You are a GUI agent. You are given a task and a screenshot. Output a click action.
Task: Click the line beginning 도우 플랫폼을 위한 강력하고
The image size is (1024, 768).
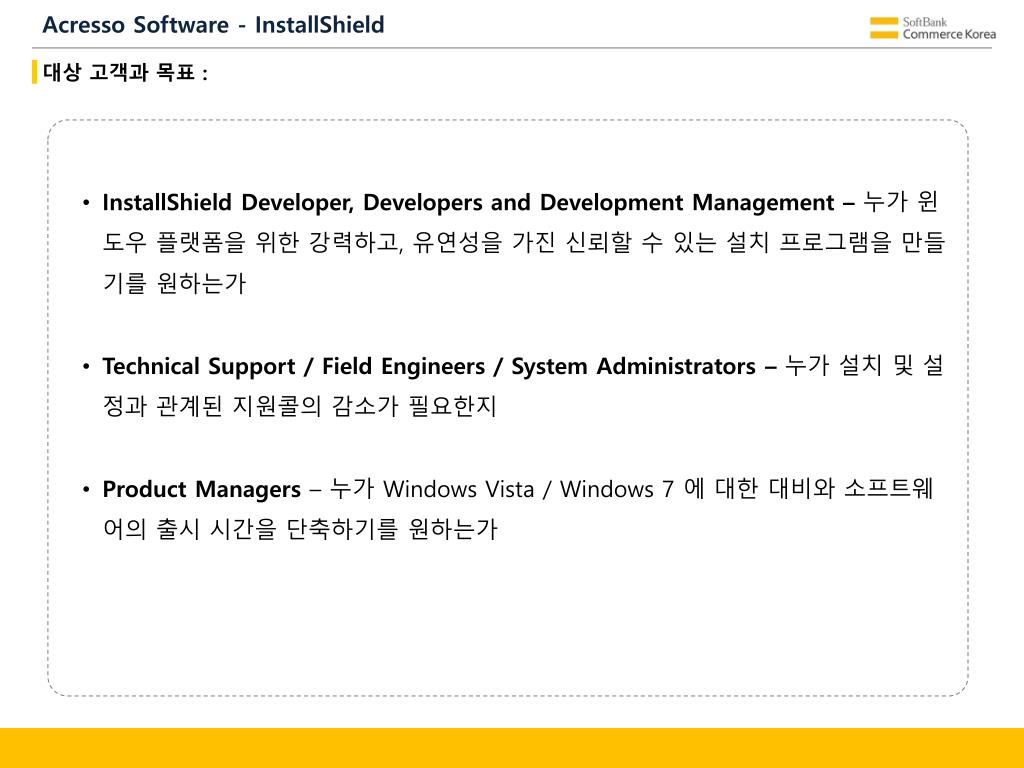(x=524, y=243)
